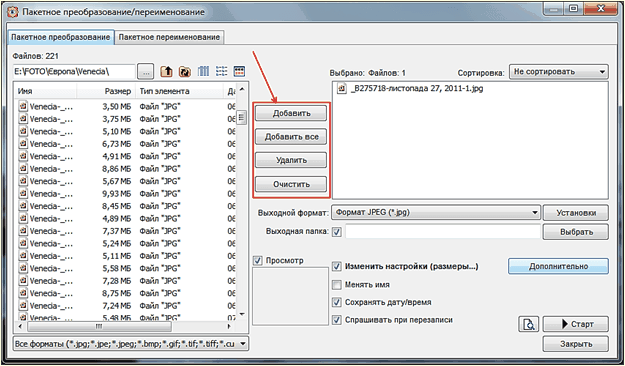Sort by Имя column header
625x366 pixels.
(x=46, y=91)
